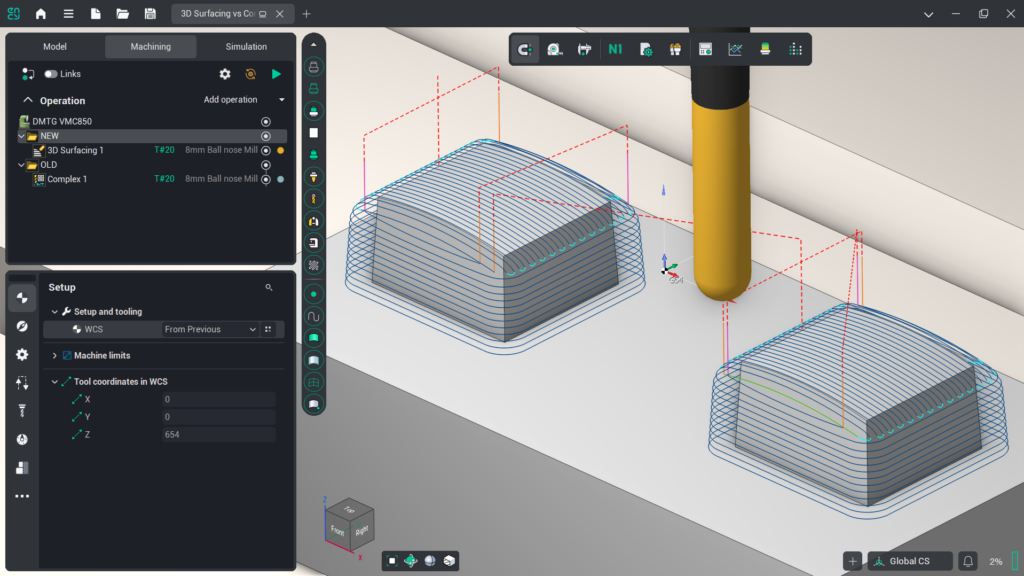Collapse the OLD folder in operation tree
The width and height of the screenshot is (1024, 576).
coord(22,165)
